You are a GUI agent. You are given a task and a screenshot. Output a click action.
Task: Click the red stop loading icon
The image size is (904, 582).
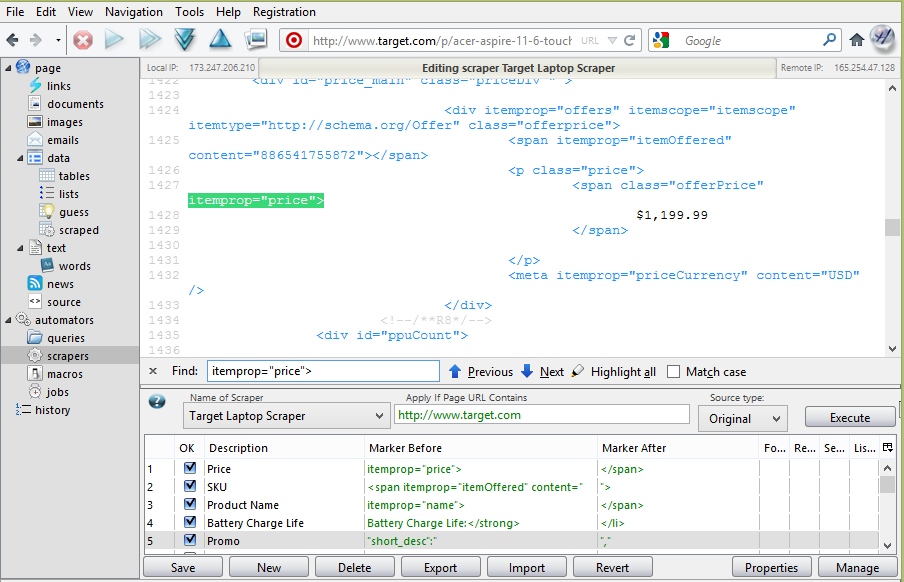coord(83,40)
